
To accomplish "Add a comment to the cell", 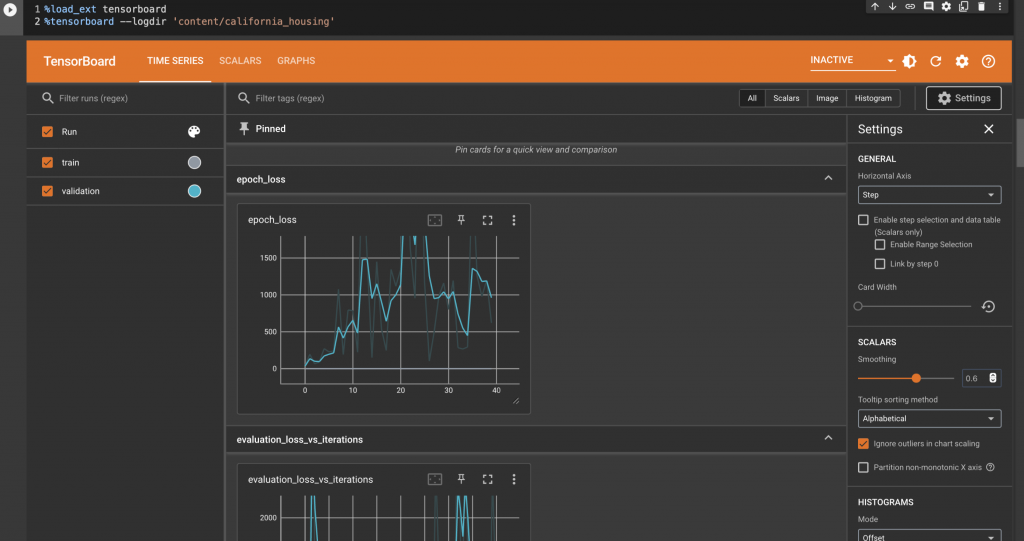I will click(x=928, y=7).
